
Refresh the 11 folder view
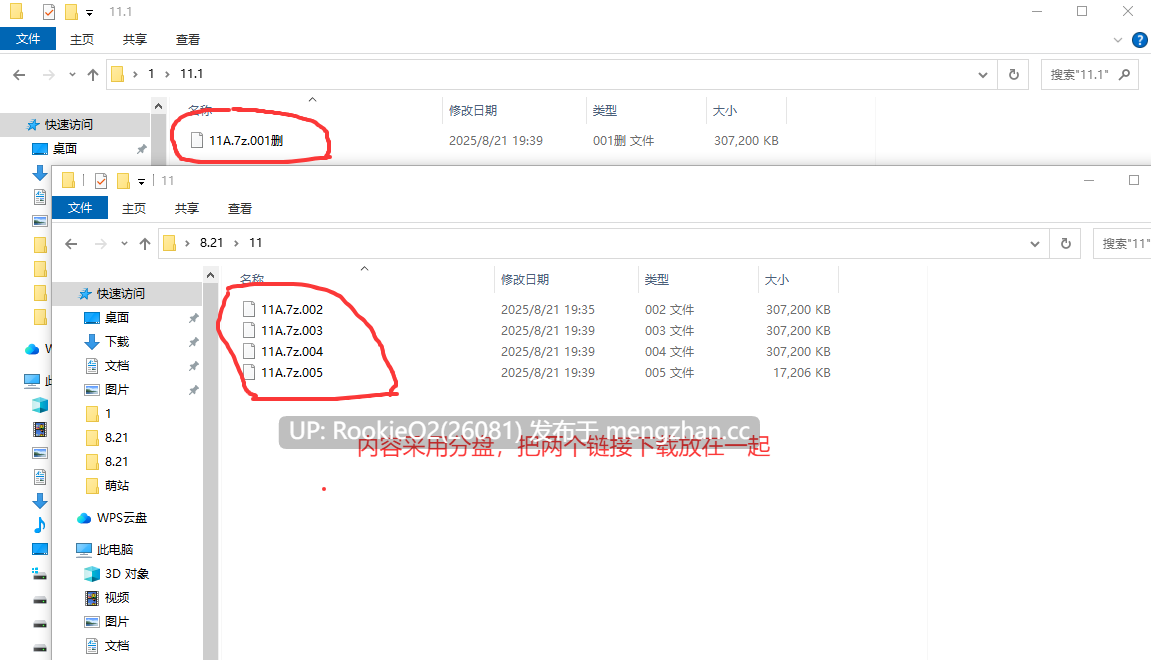[1066, 244]
